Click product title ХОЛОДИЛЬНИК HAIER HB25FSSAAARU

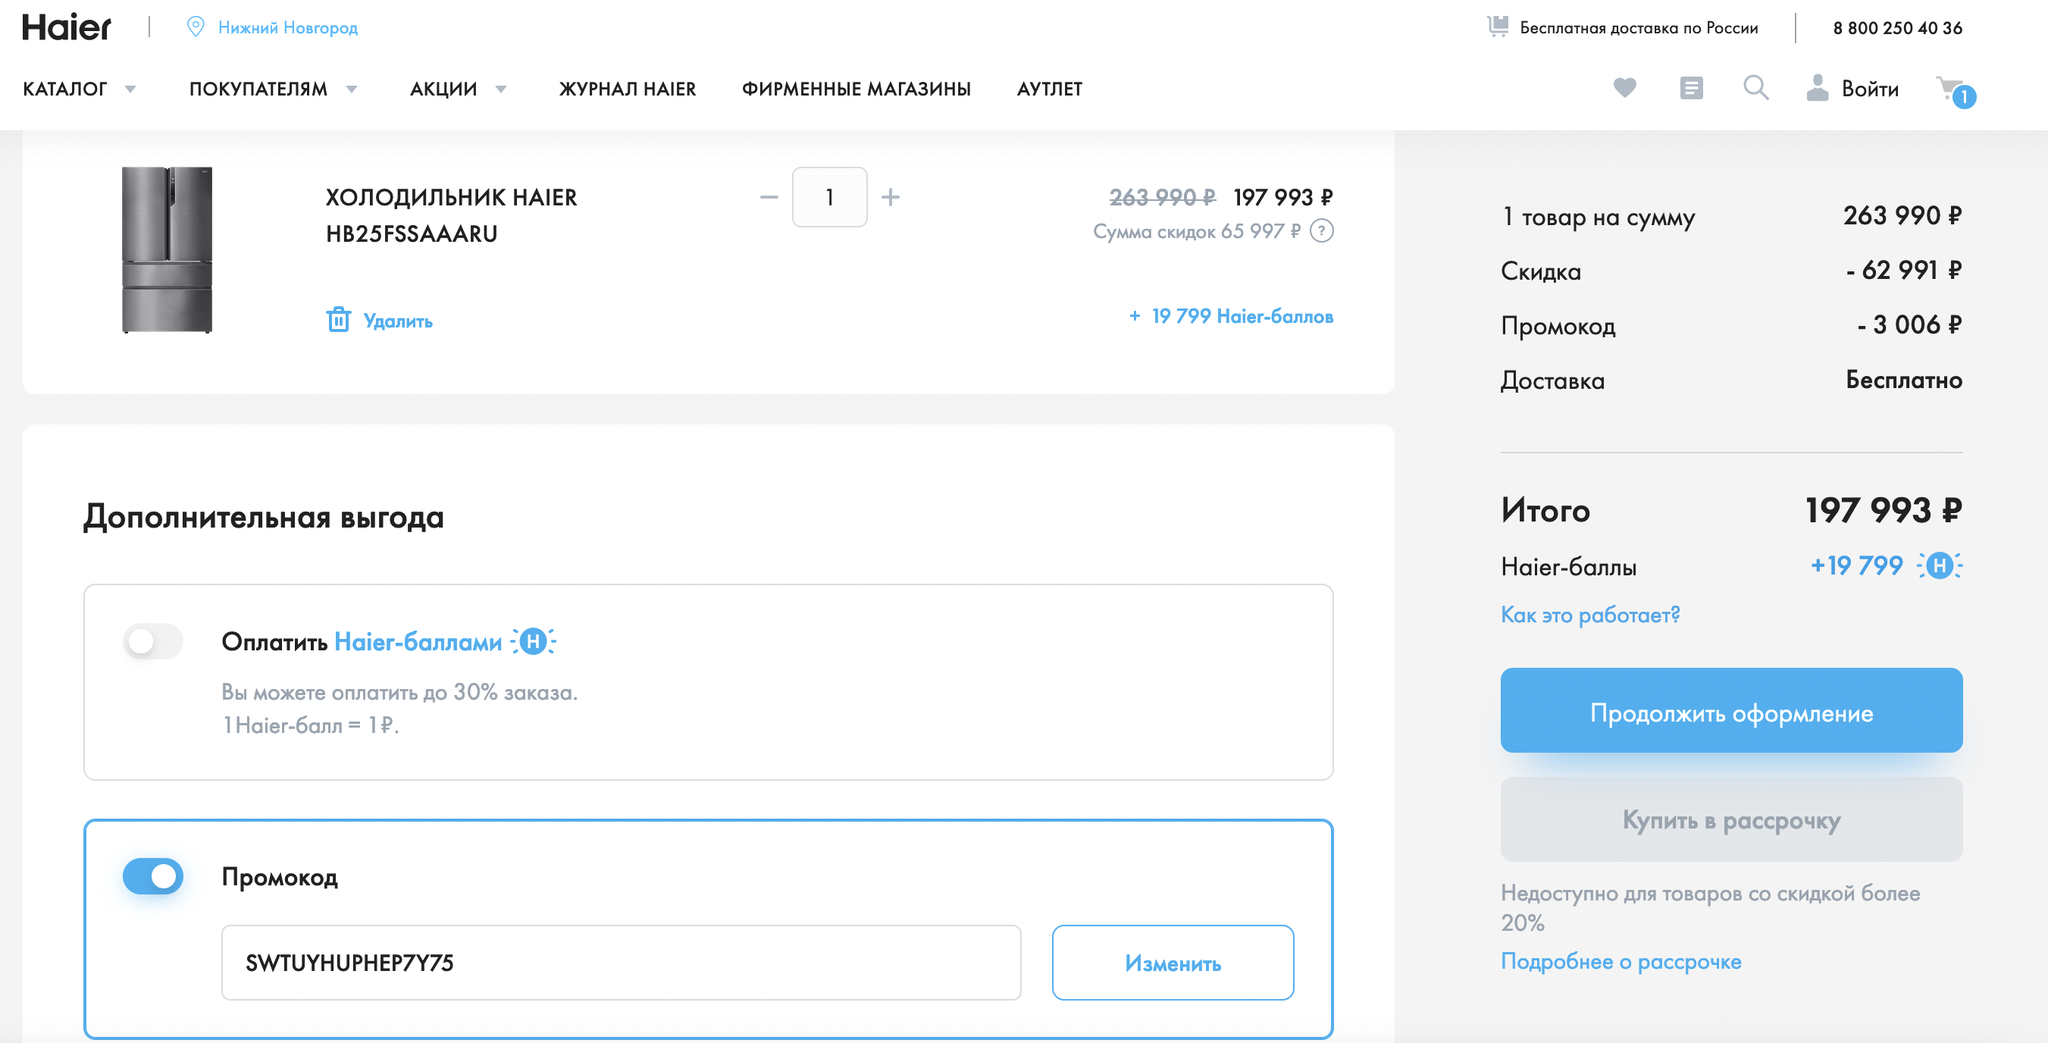451,215
